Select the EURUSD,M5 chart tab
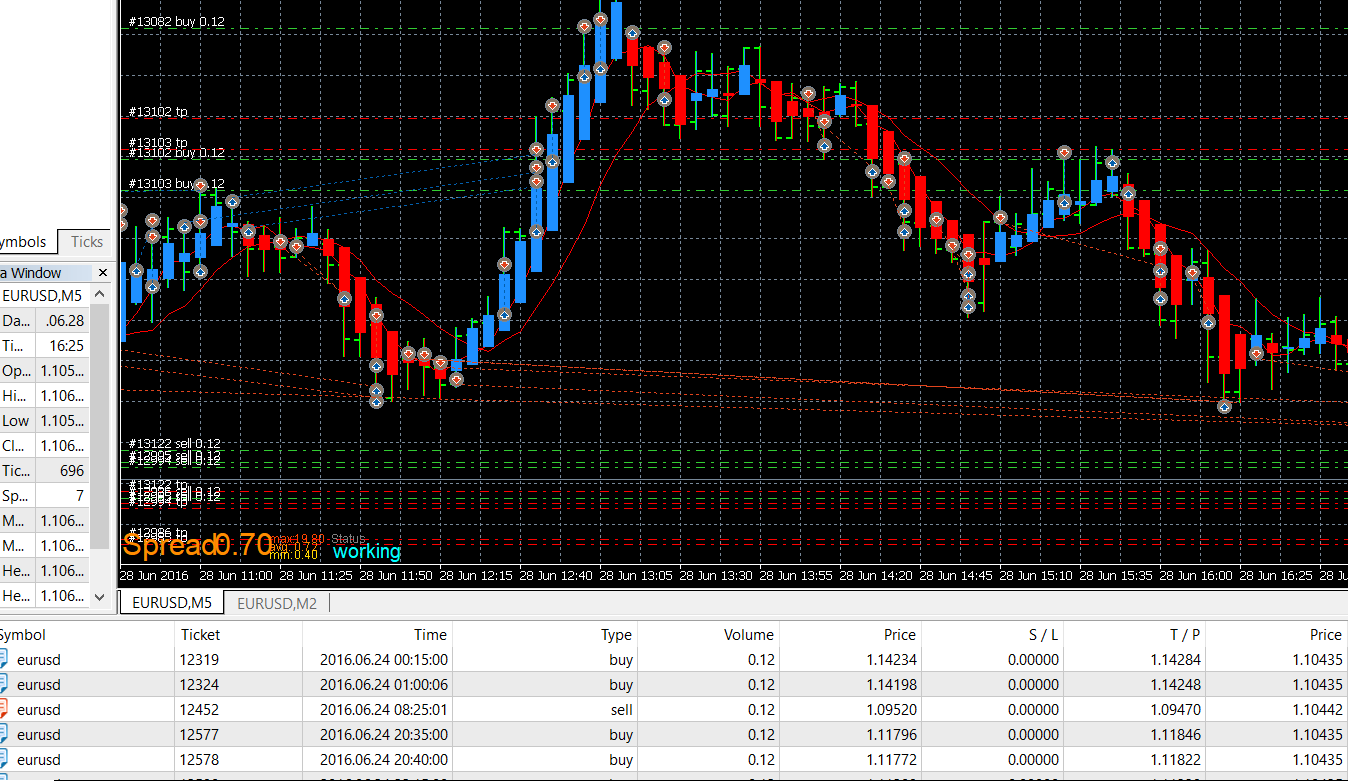 [172, 603]
